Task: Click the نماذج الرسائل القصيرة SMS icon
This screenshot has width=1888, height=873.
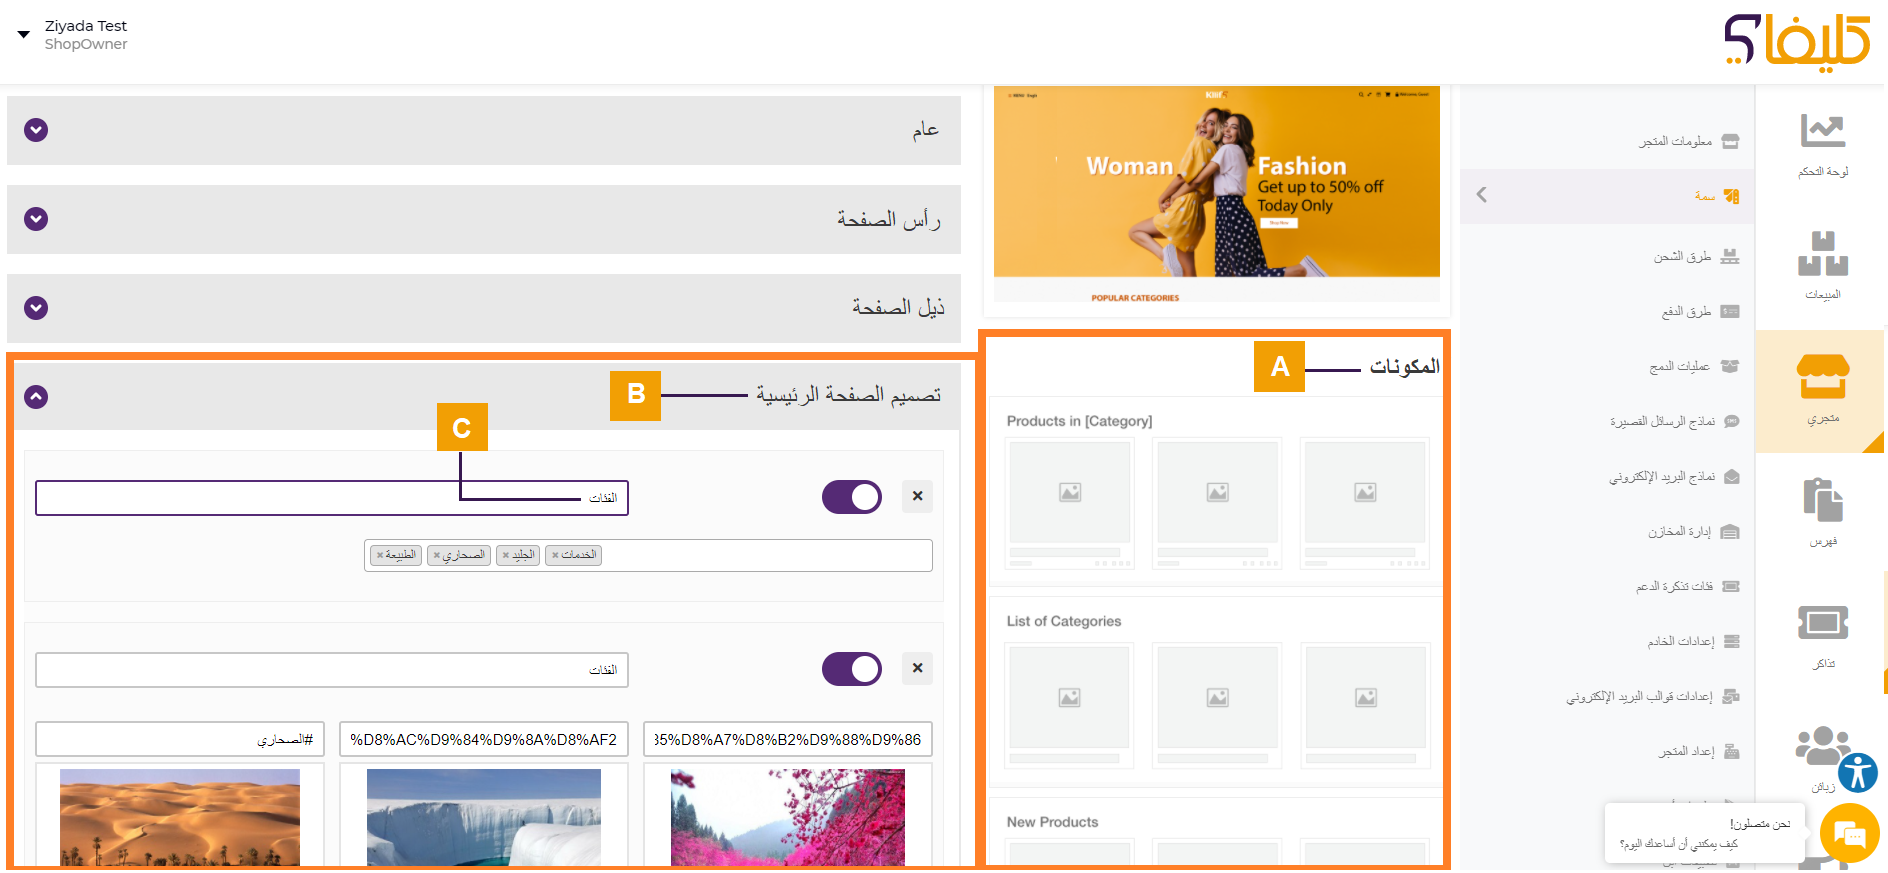Action: 1732,422
